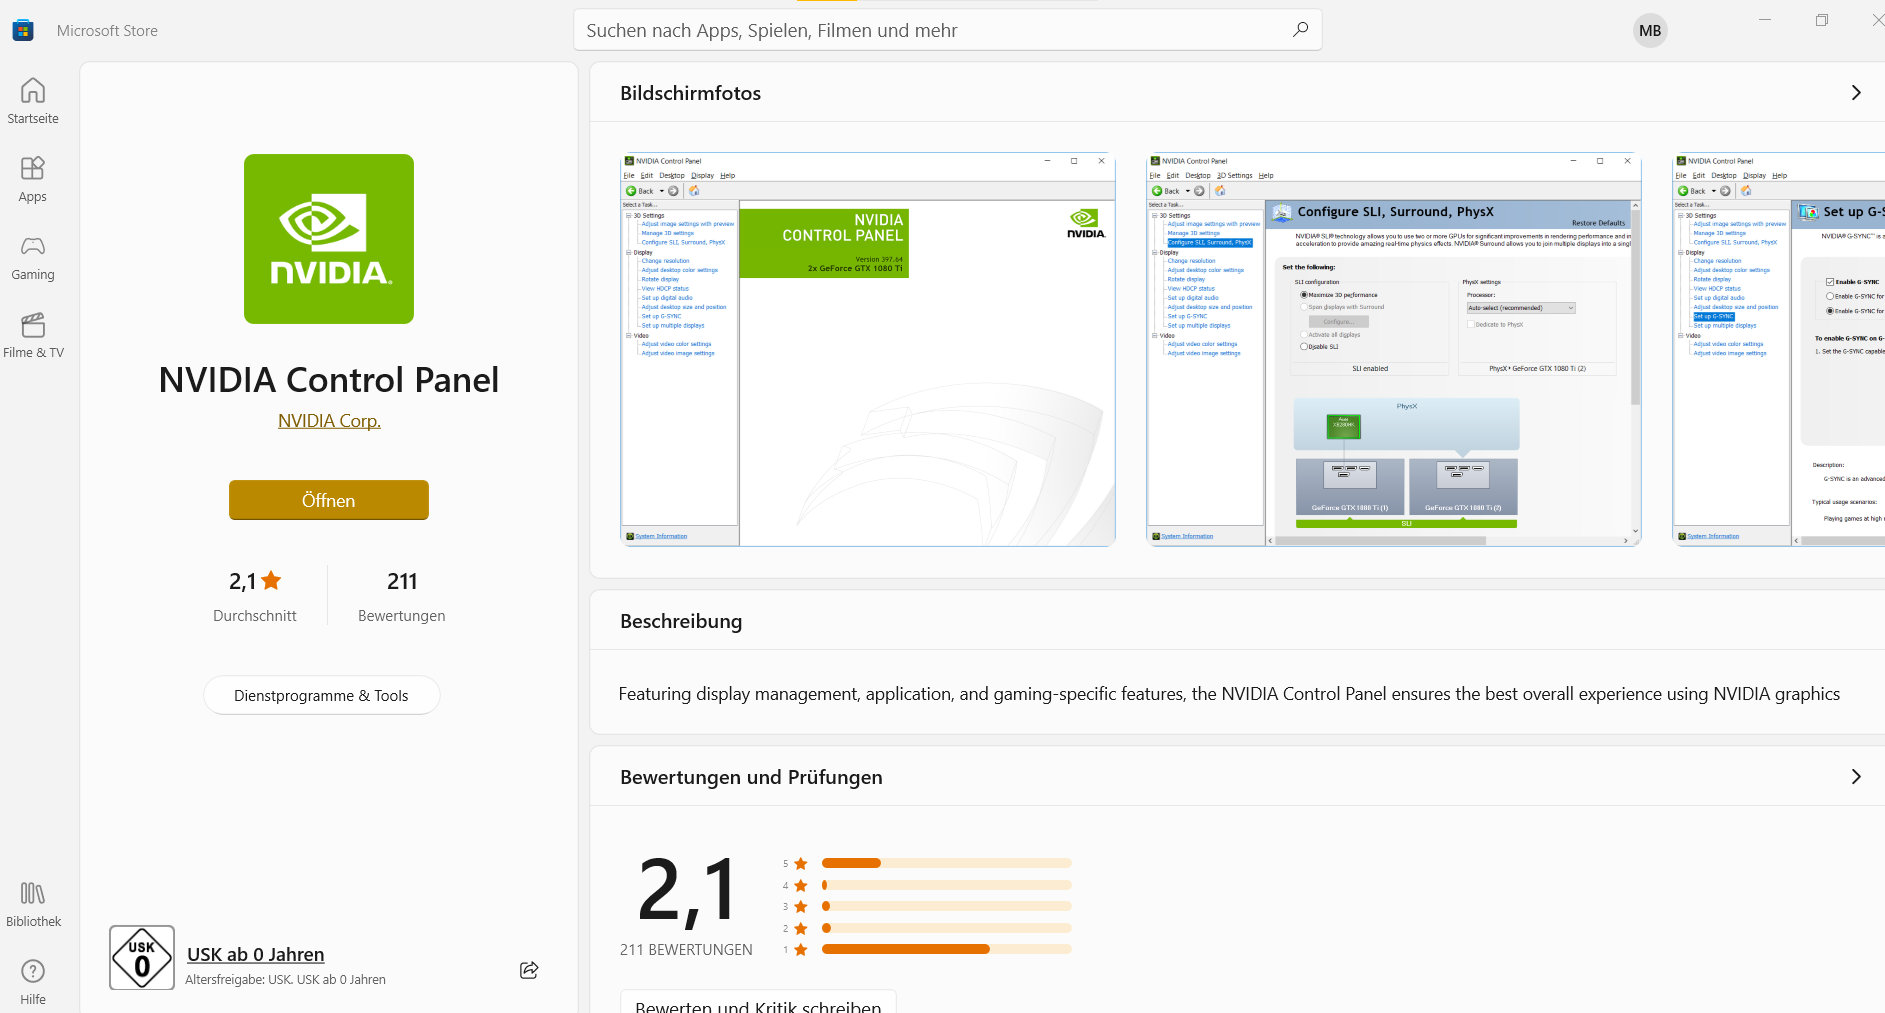Open the MB account profile avatar
Image resolution: width=1885 pixels, height=1013 pixels.
tap(1650, 31)
